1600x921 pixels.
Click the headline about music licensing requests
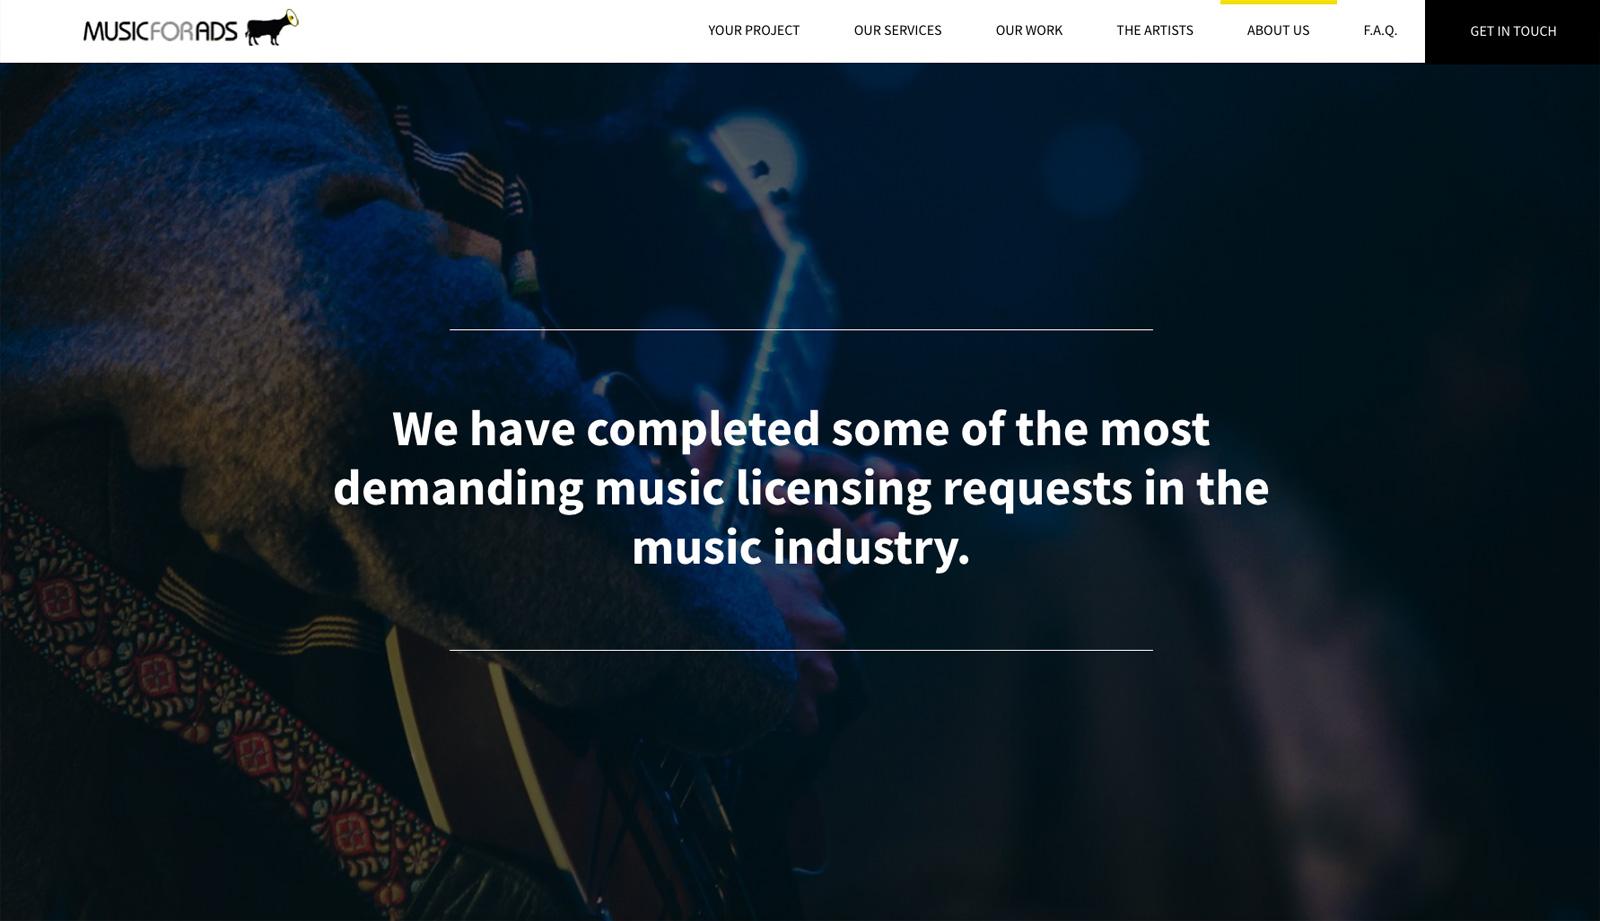801,488
